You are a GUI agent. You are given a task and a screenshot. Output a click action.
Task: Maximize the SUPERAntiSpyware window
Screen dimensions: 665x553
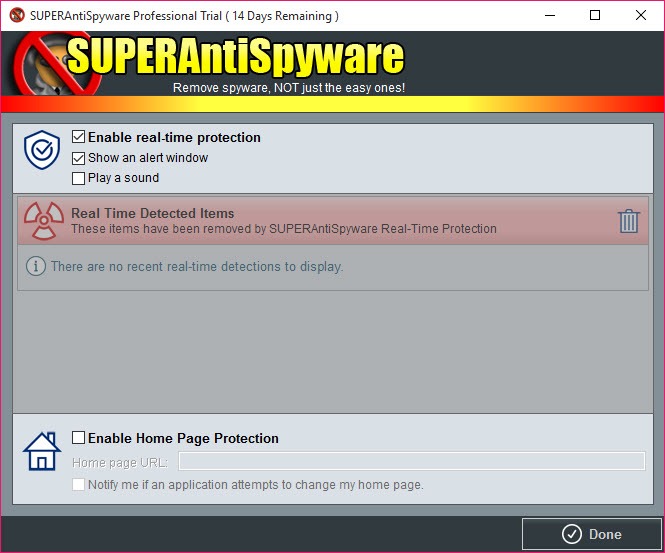[x=595, y=15]
